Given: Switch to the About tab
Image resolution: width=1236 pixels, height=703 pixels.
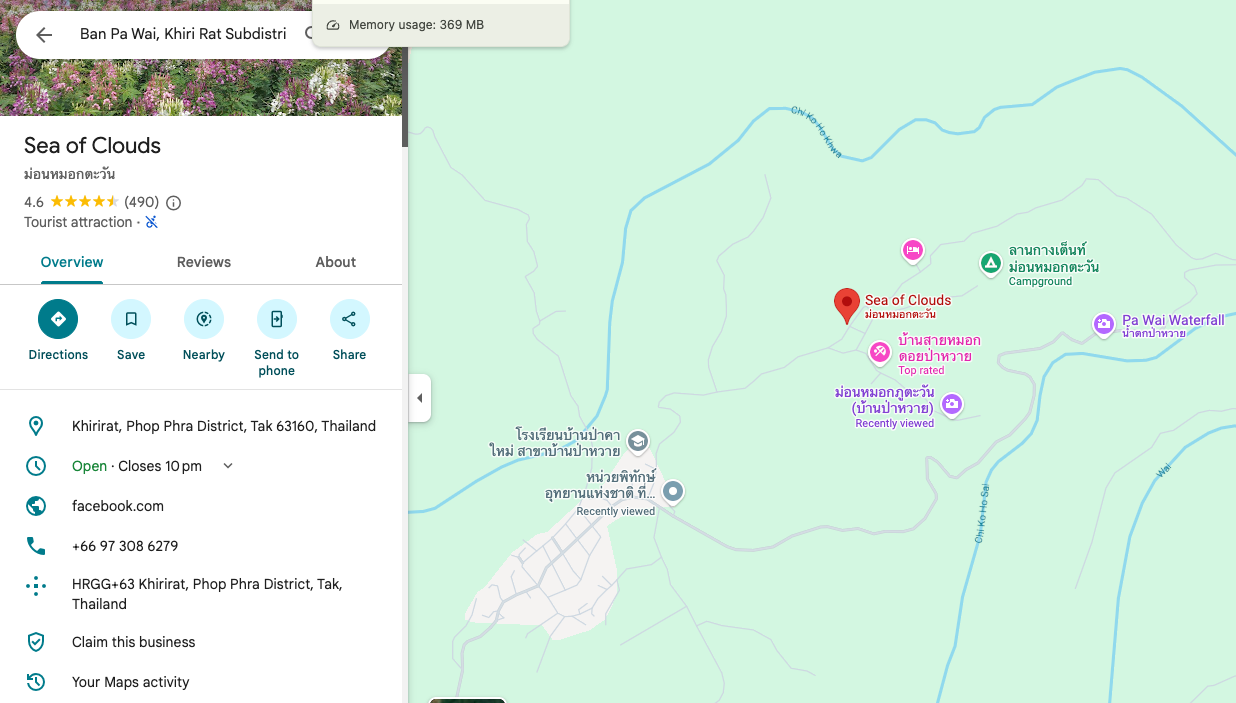Looking at the screenshot, I should pos(336,263).
